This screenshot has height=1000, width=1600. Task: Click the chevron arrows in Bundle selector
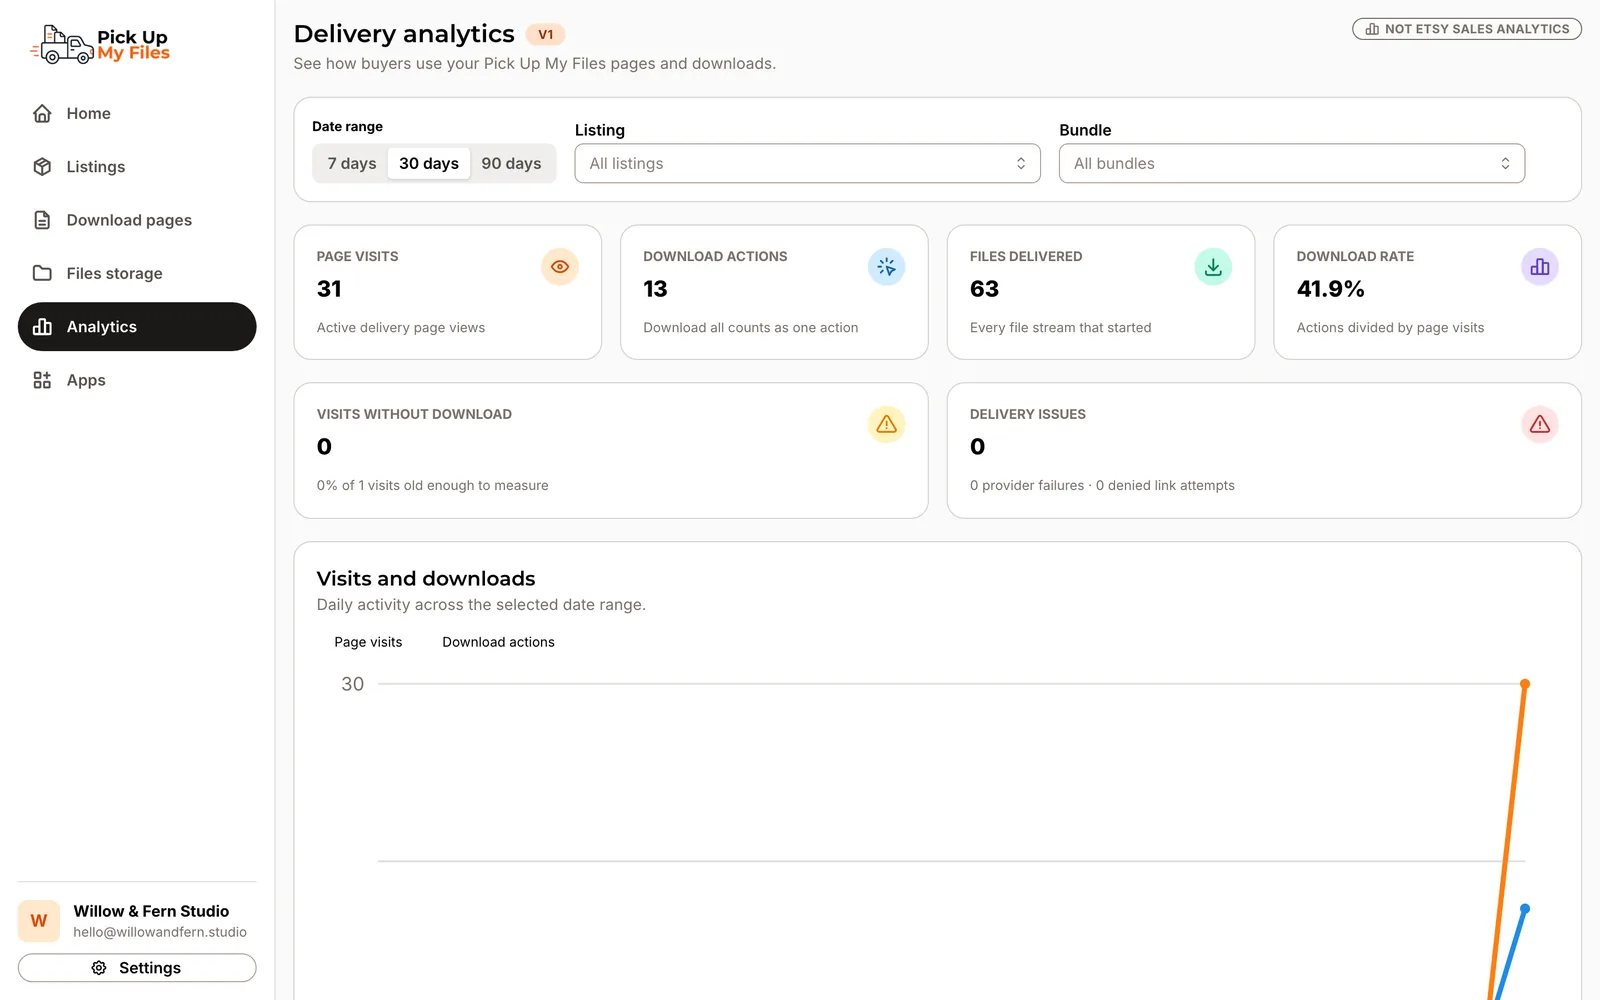click(1505, 163)
